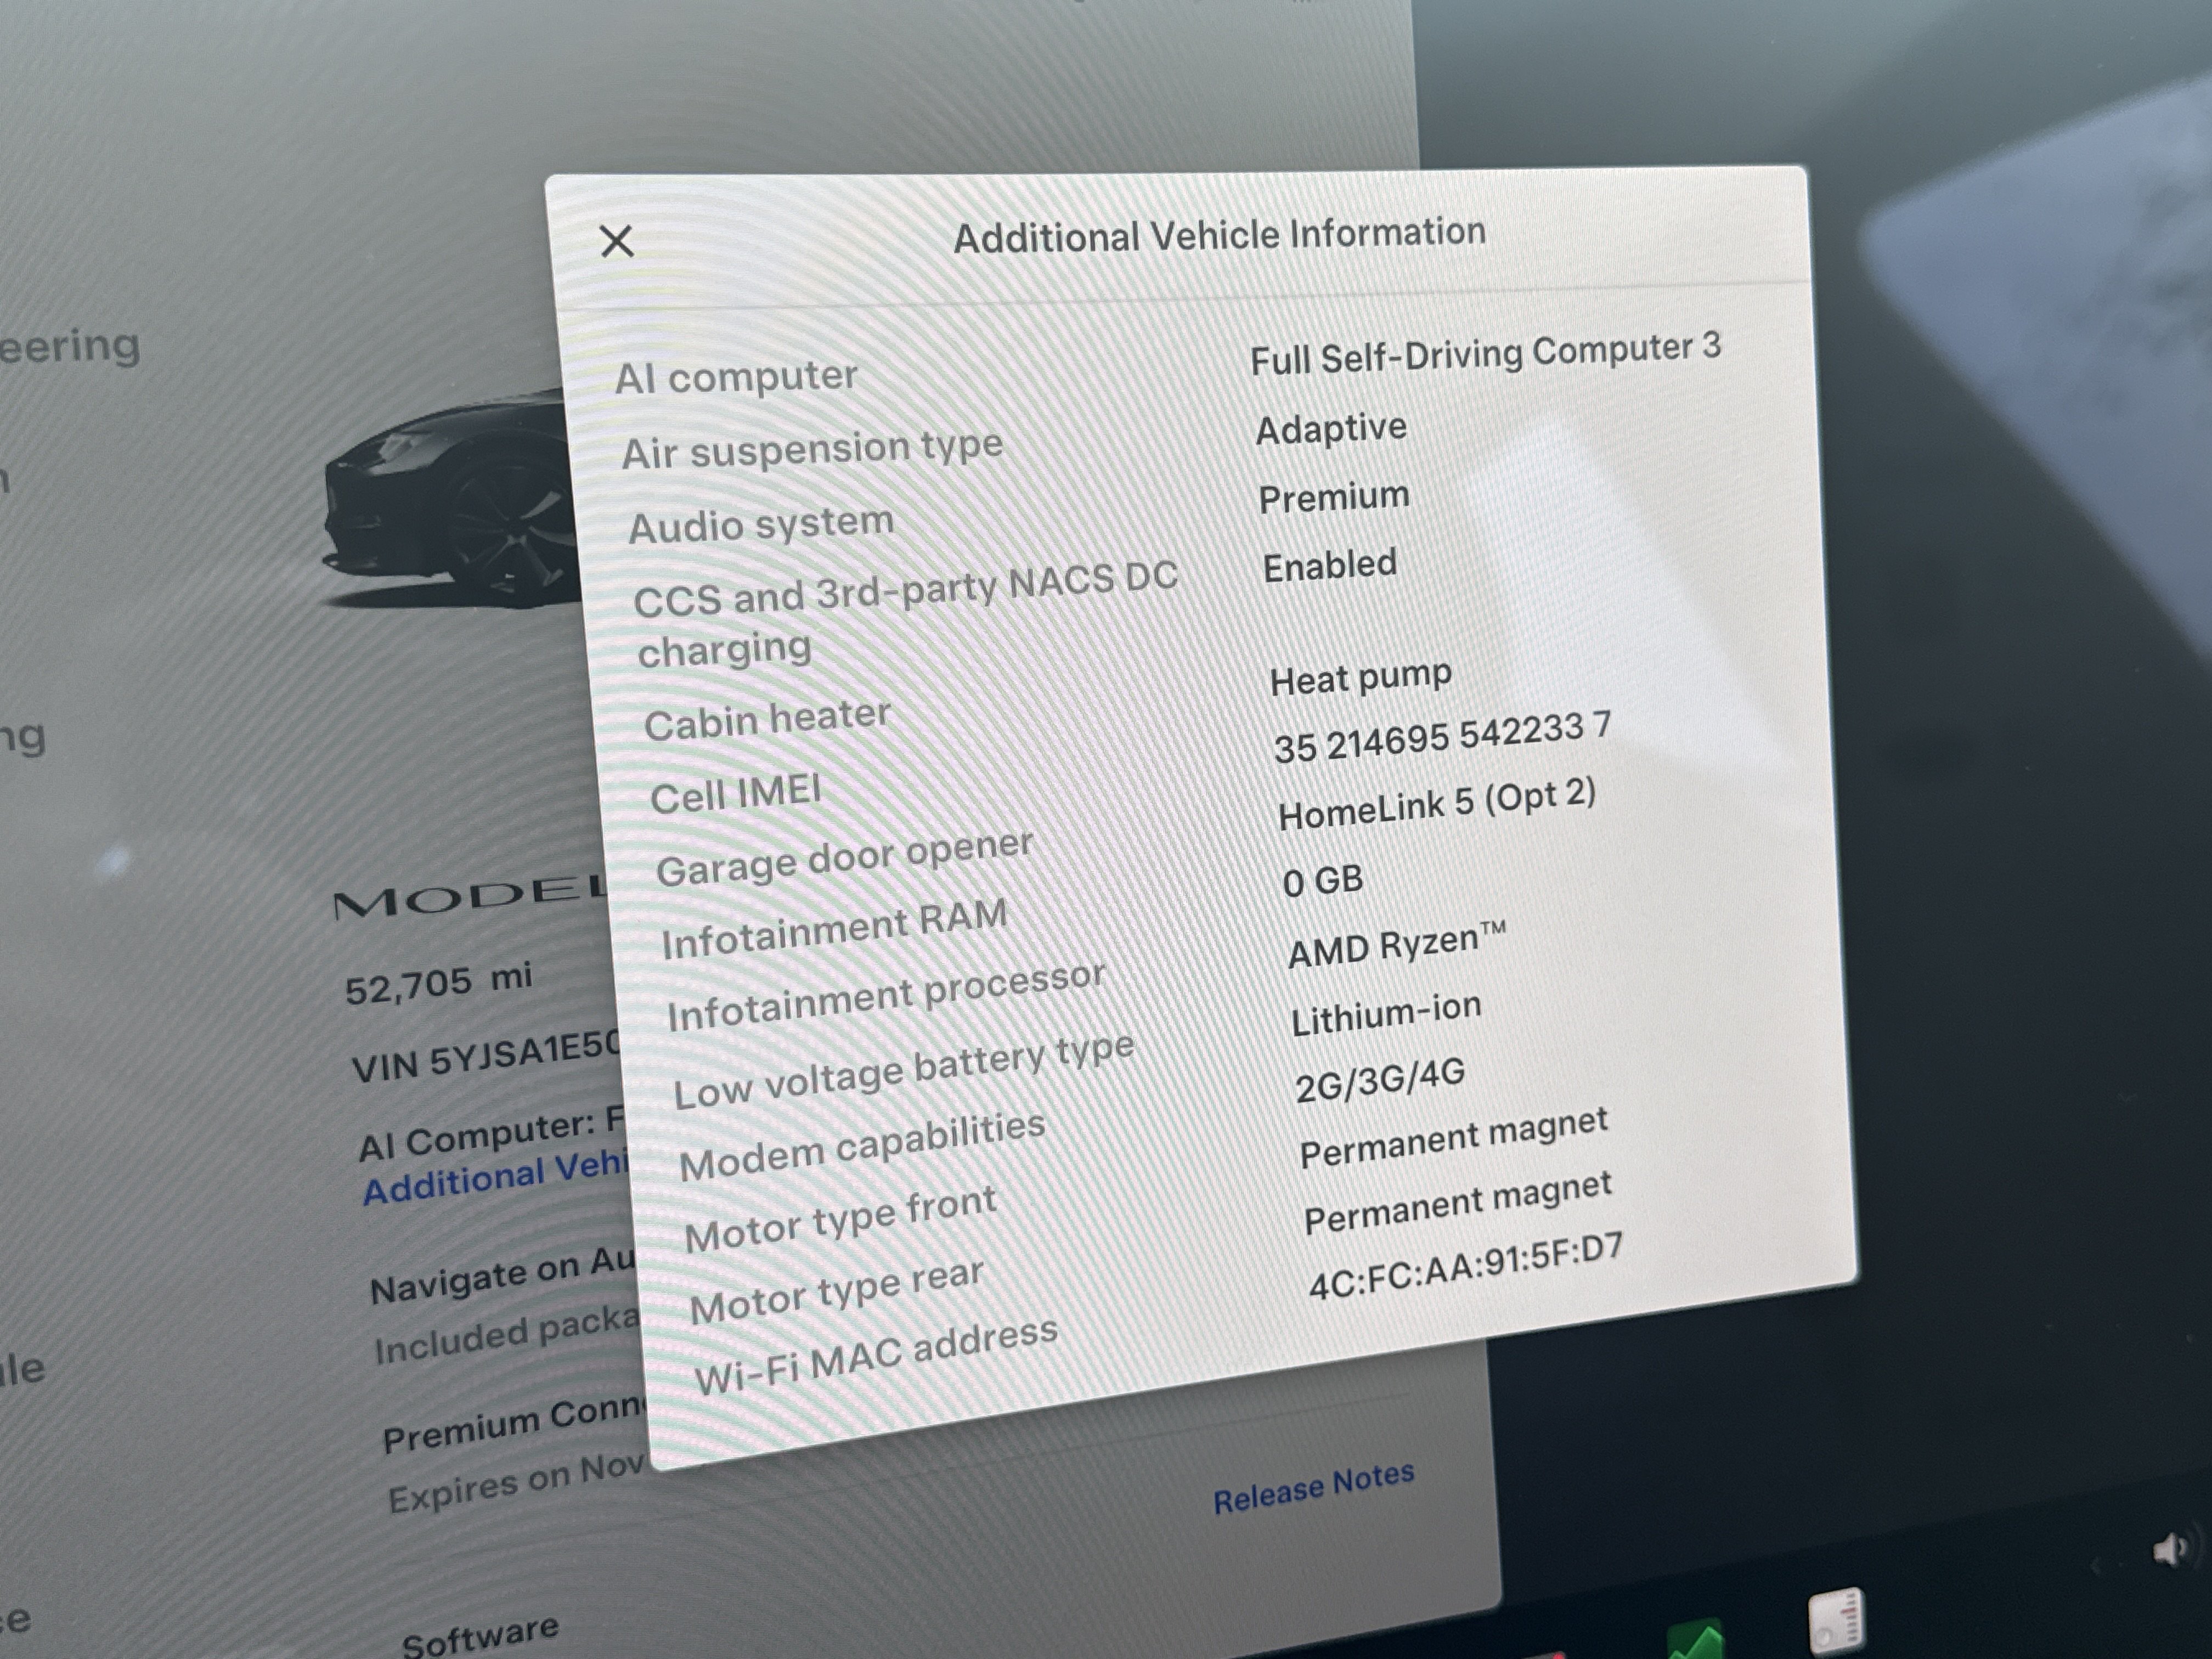Select the 'Premium' audio value

coord(1334,497)
